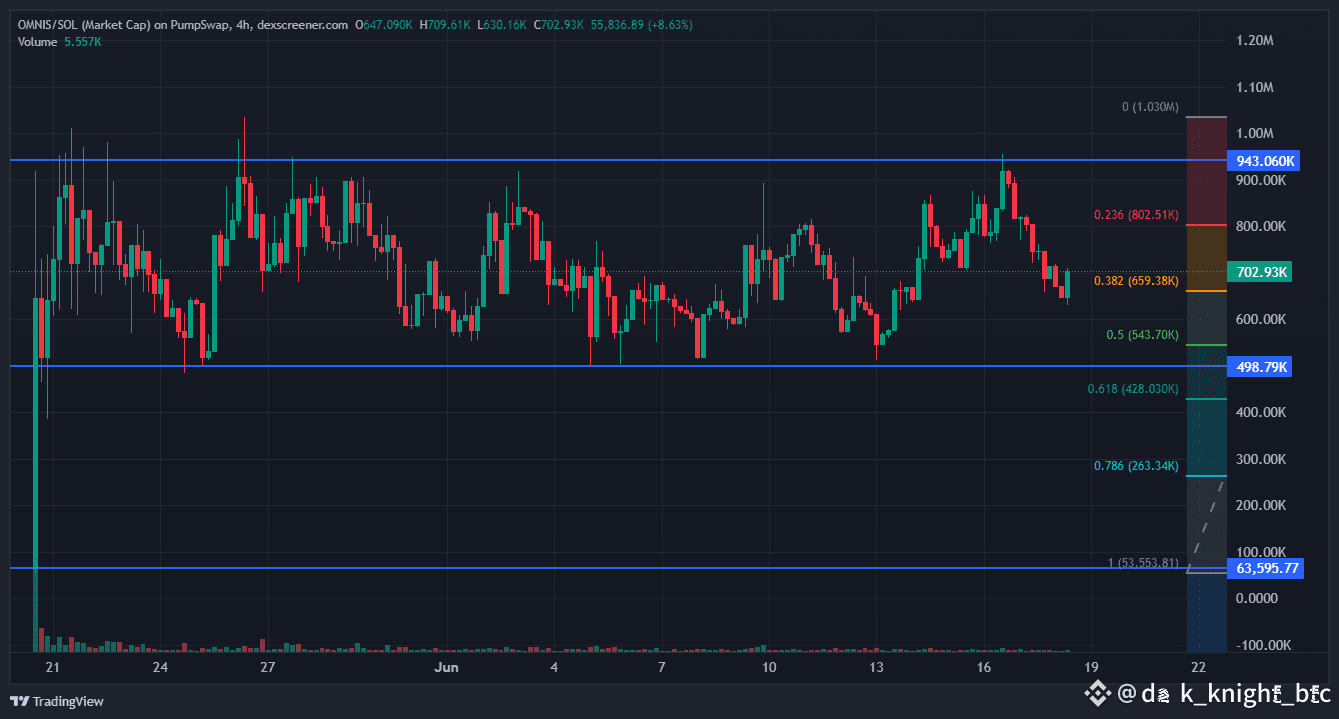Click the 4 date label on time axis
The image size is (1339, 719).
point(554,667)
